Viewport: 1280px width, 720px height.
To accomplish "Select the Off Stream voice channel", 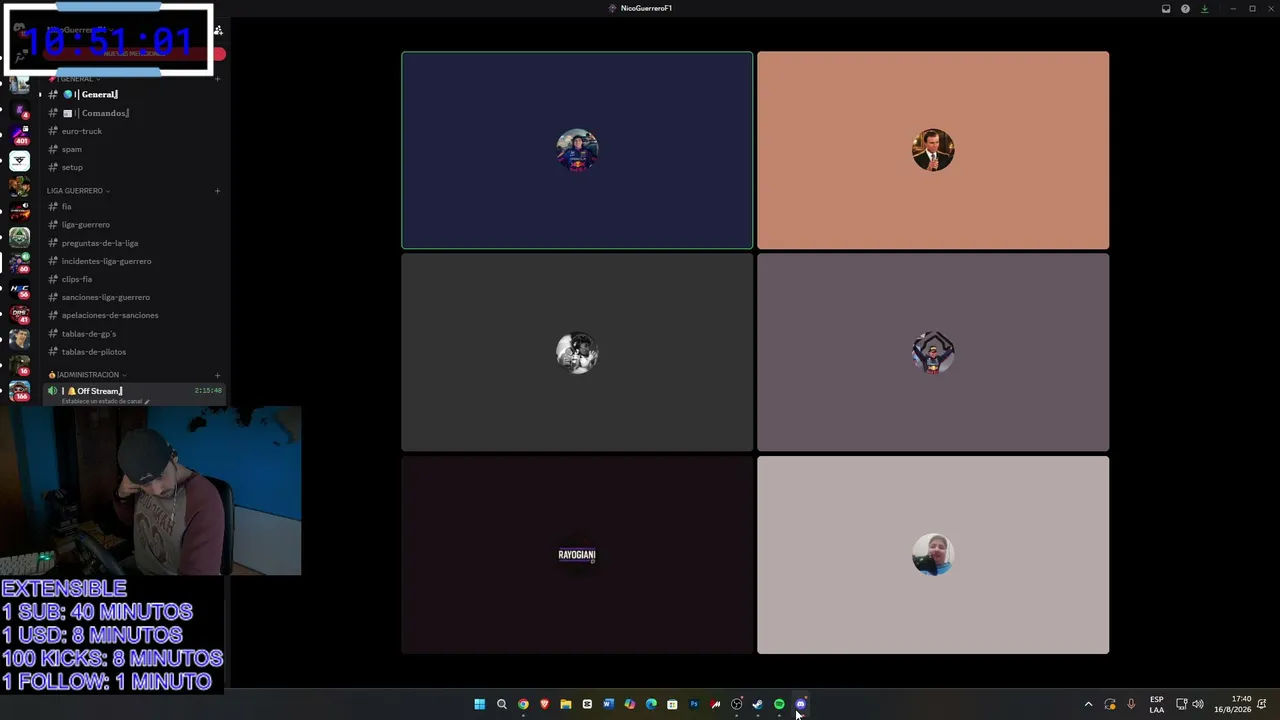I will click(x=135, y=391).
